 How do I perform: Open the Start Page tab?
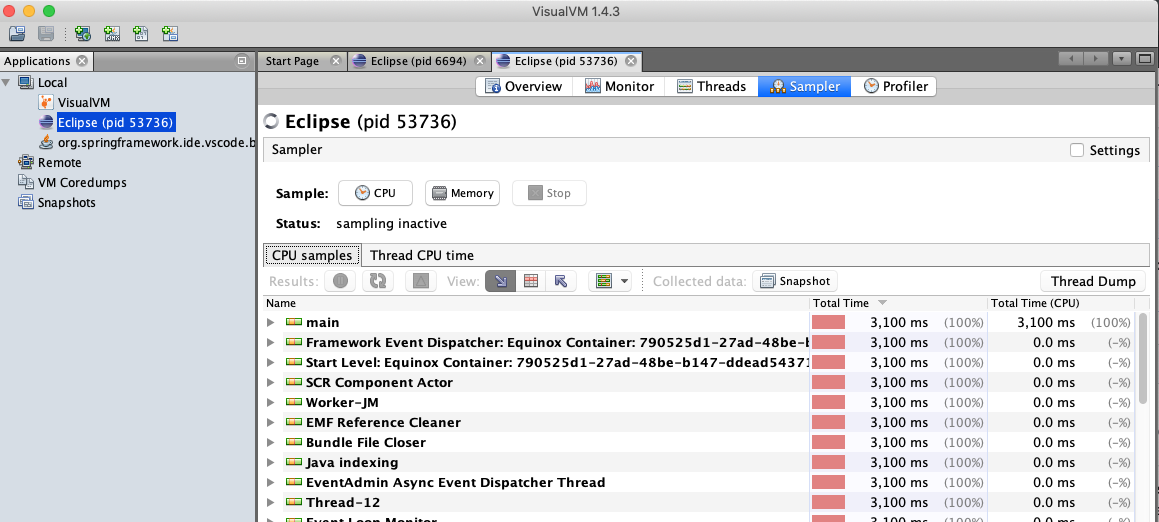pyautogui.click(x=292, y=61)
